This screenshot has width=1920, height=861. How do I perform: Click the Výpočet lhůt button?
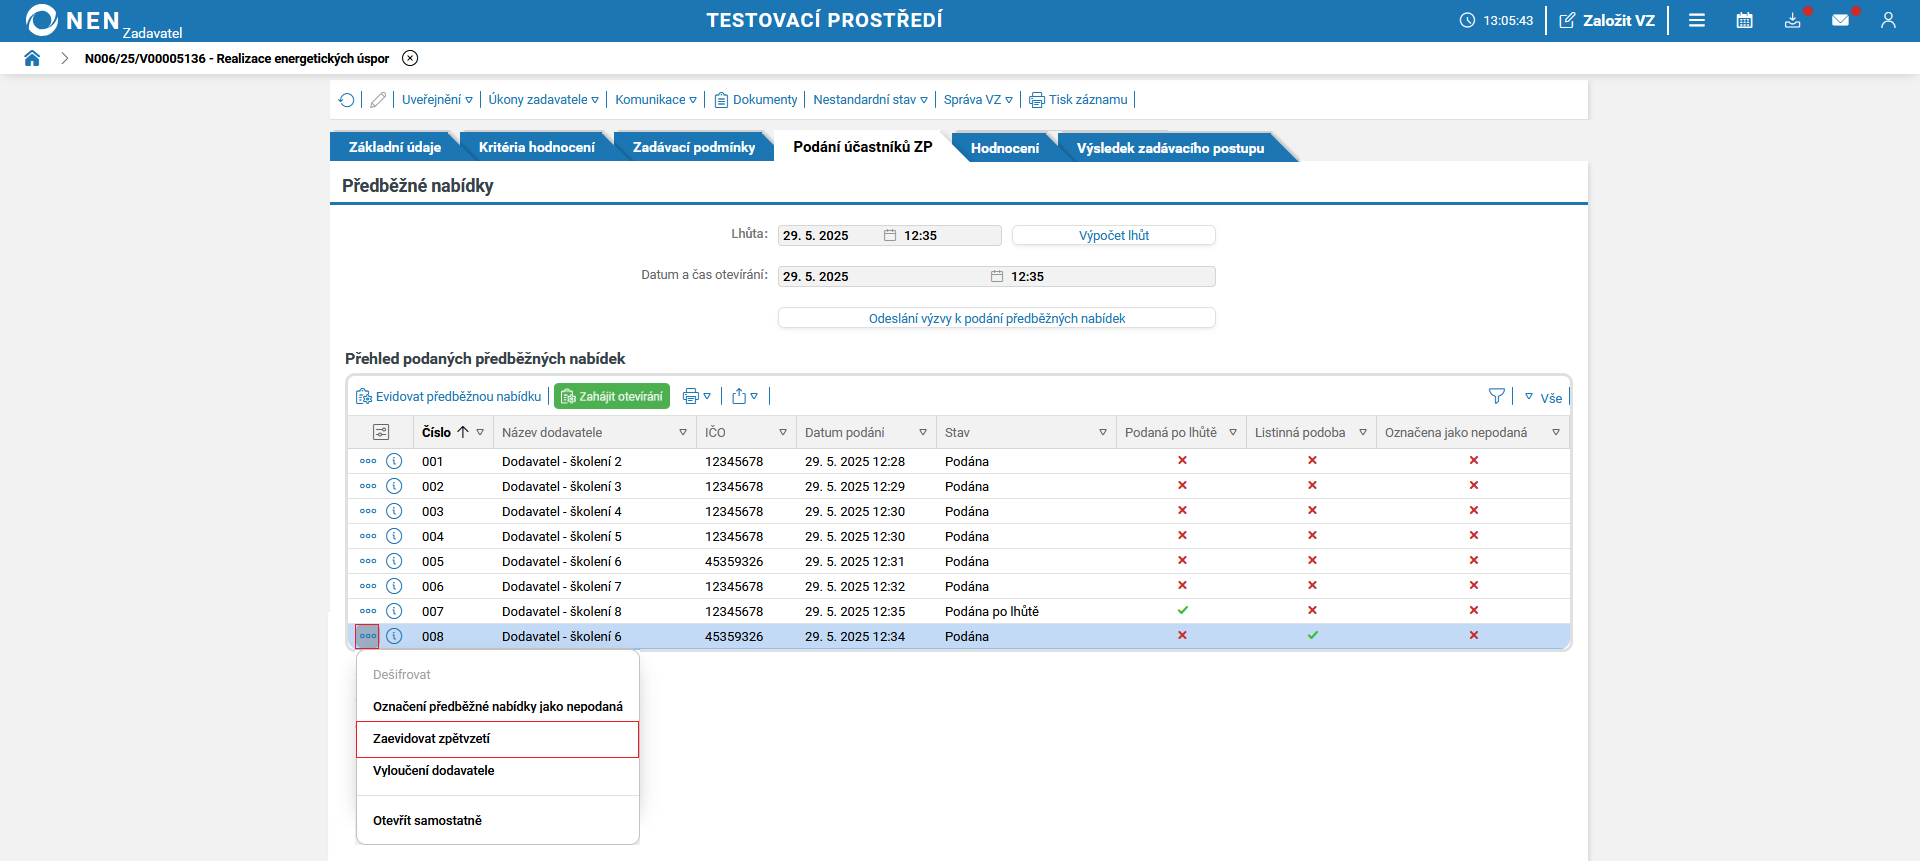[1113, 236]
